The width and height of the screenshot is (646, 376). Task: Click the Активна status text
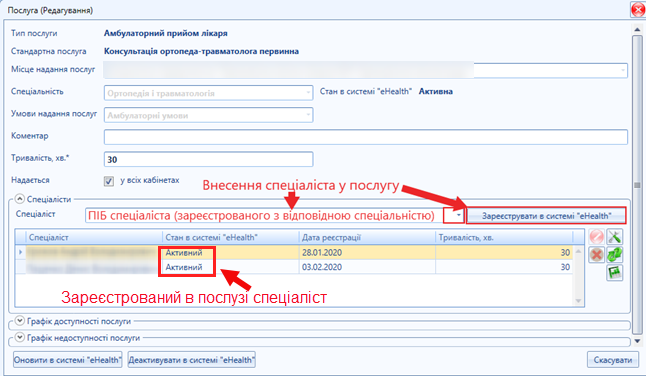point(435,91)
